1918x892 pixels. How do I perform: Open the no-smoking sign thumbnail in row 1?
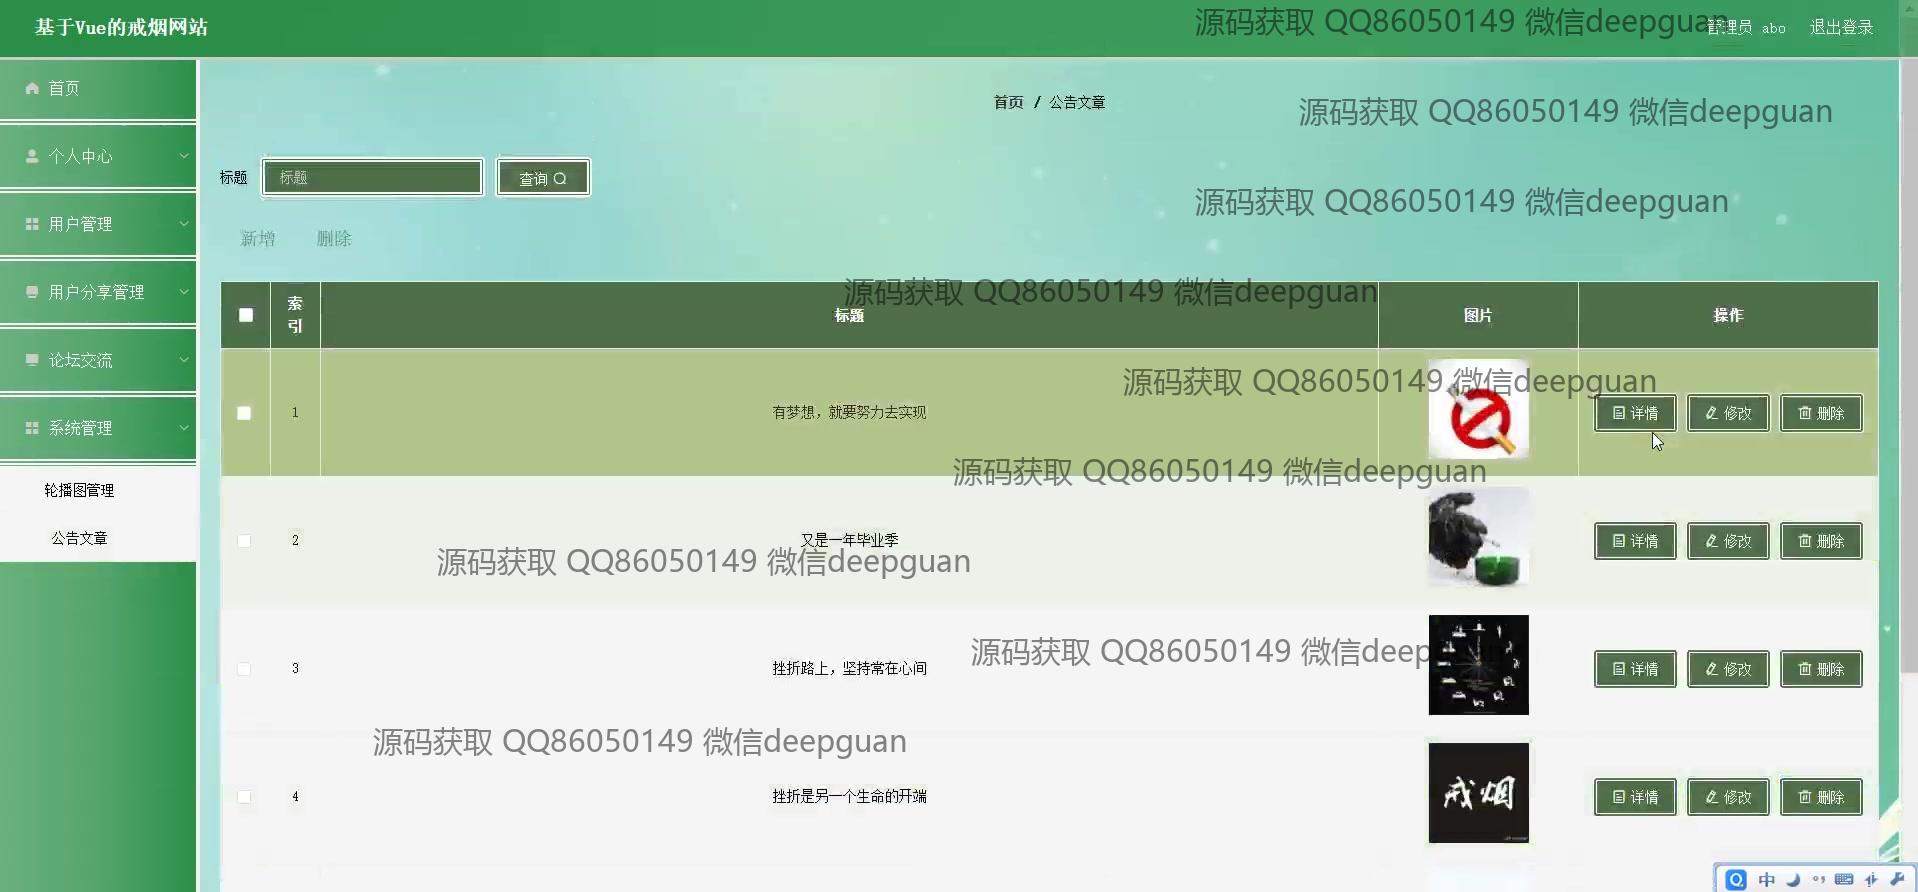(1478, 409)
